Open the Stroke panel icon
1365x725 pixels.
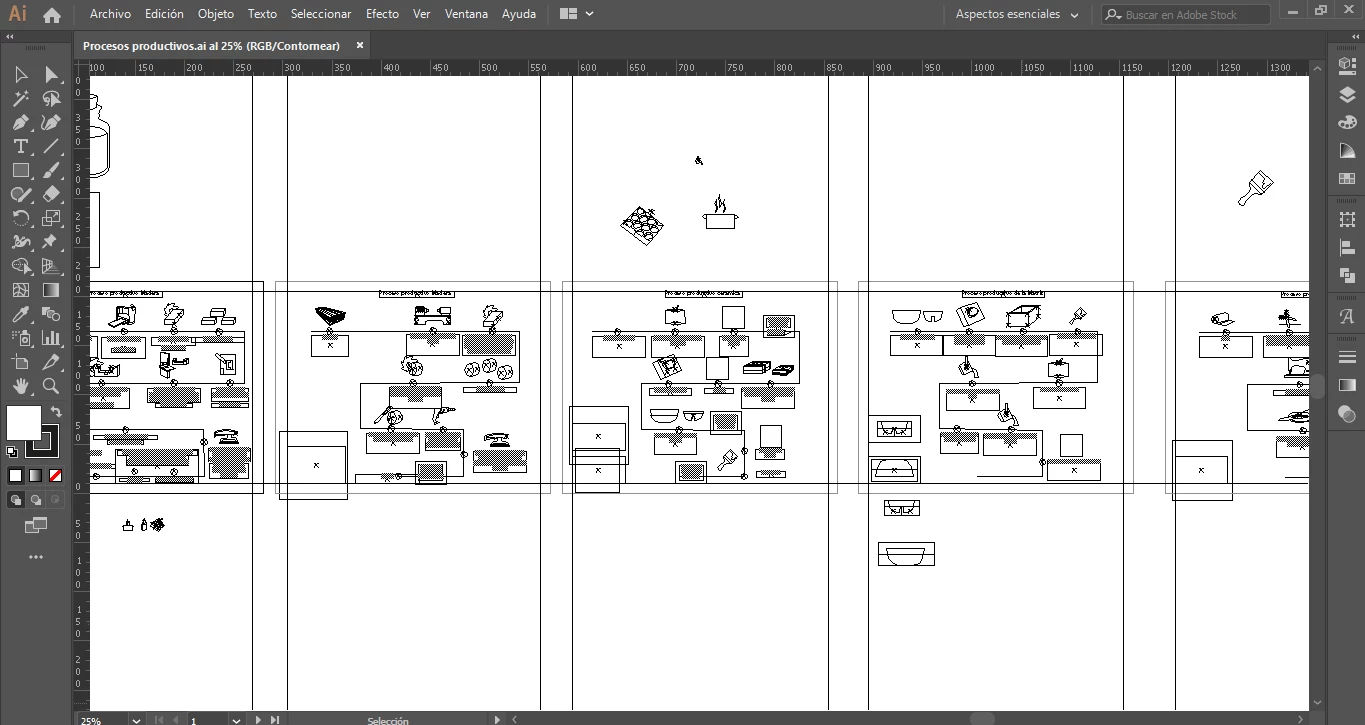[x=1347, y=357]
